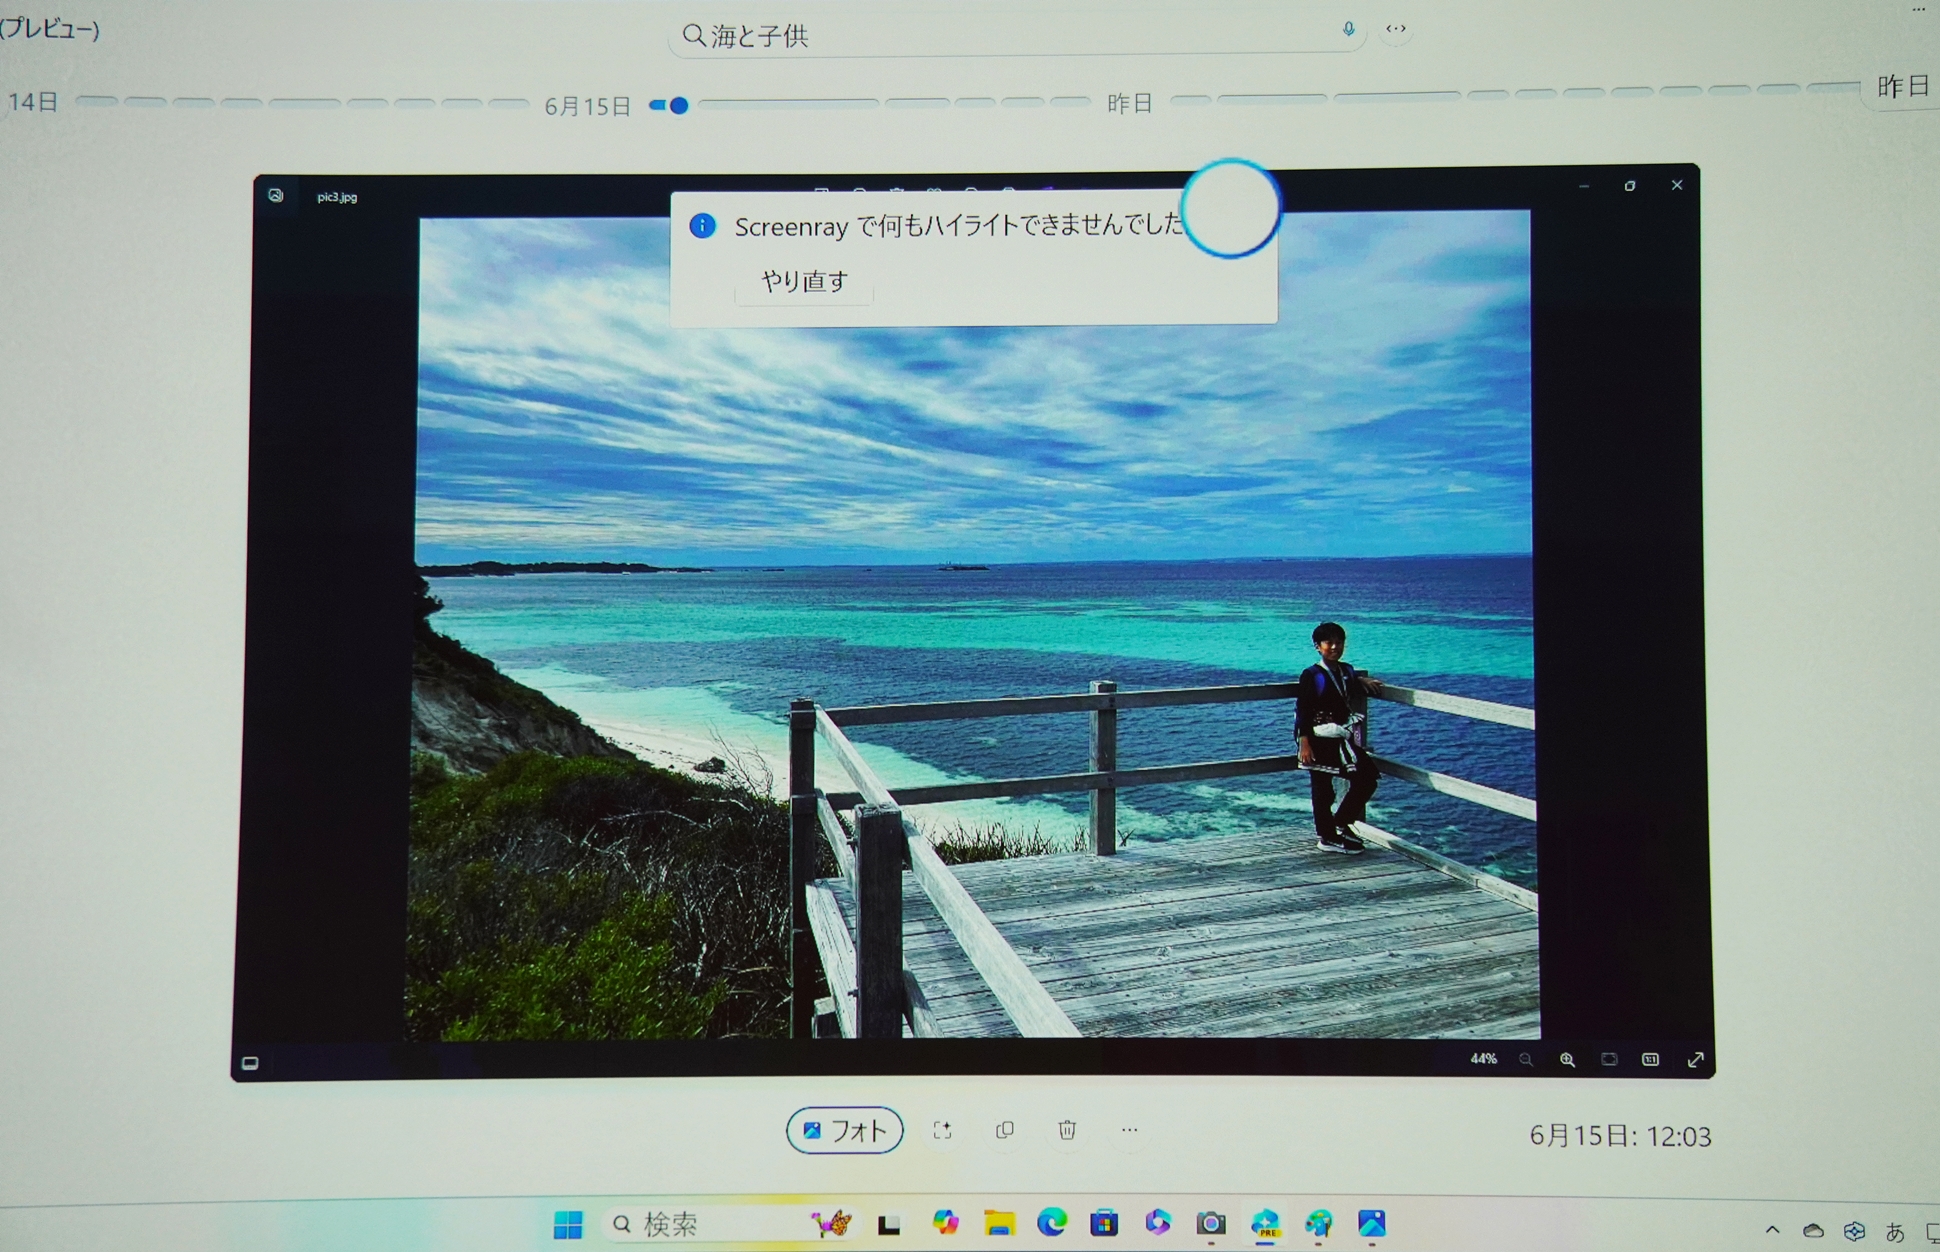1940x1252 pixels.
Task: Copy the snapshot with the copy icon
Action: [1005, 1130]
